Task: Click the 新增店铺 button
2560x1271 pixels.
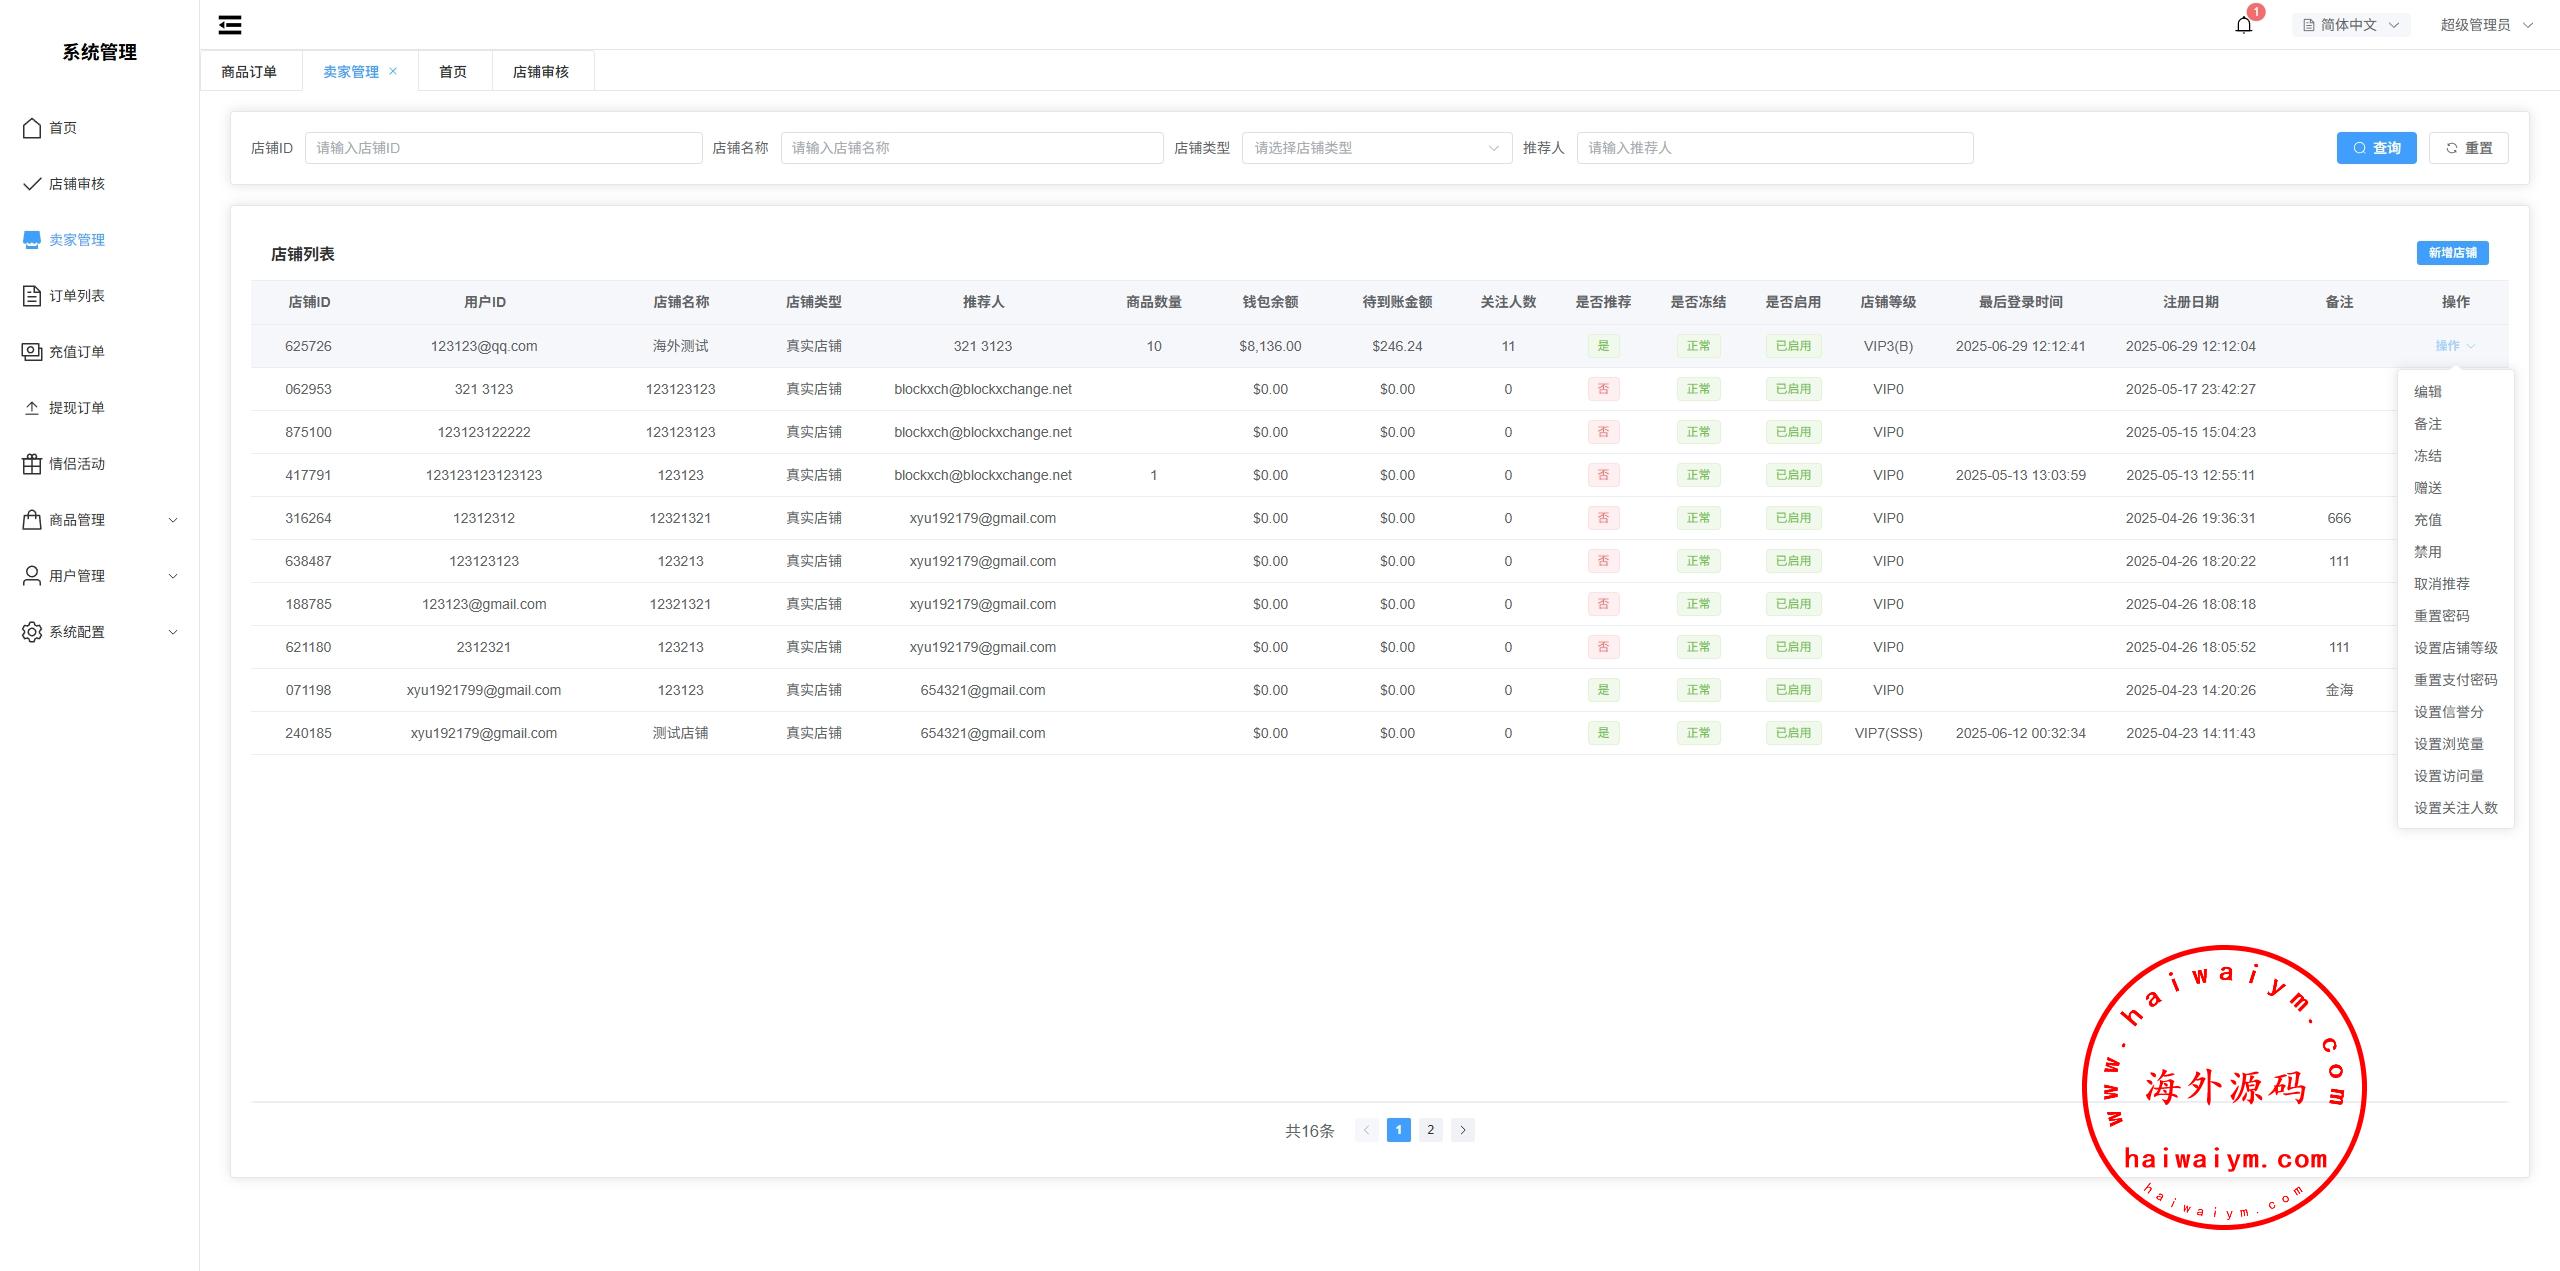Action: (x=2452, y=253)
